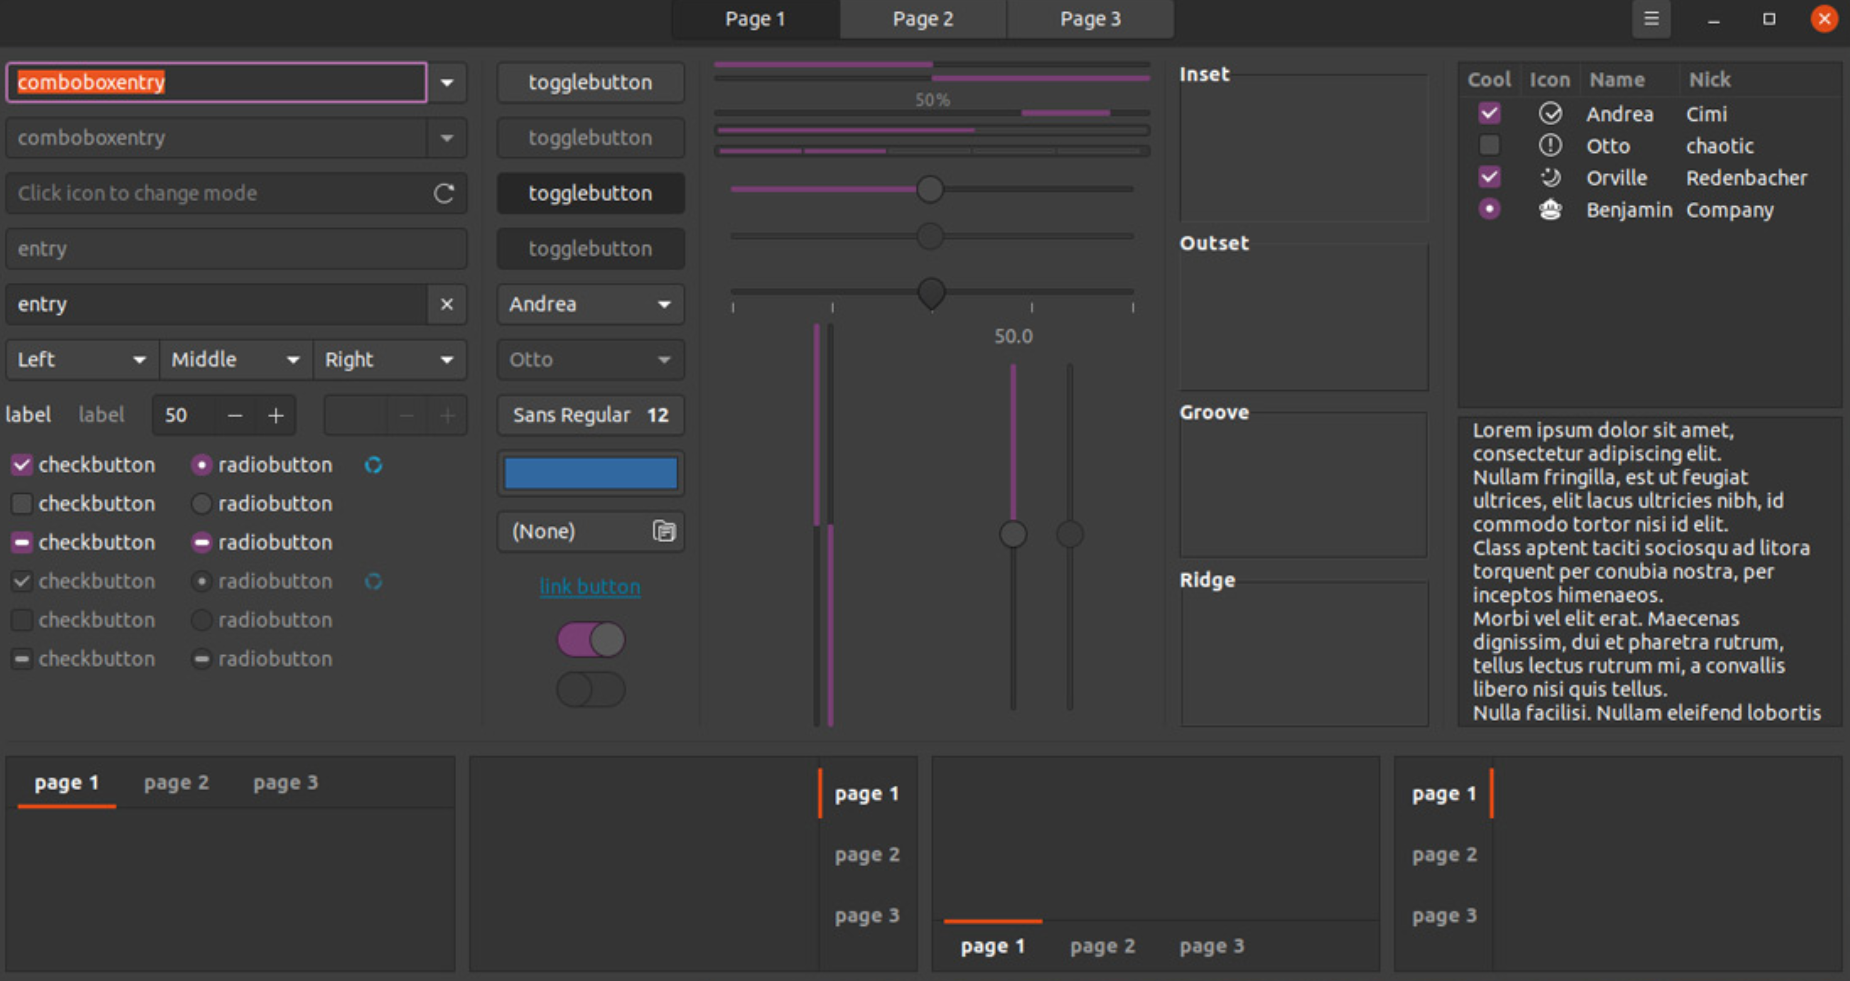Open the Andrea dropdown list
This screenshot has width=1850, height=981.
click(590, 304)
